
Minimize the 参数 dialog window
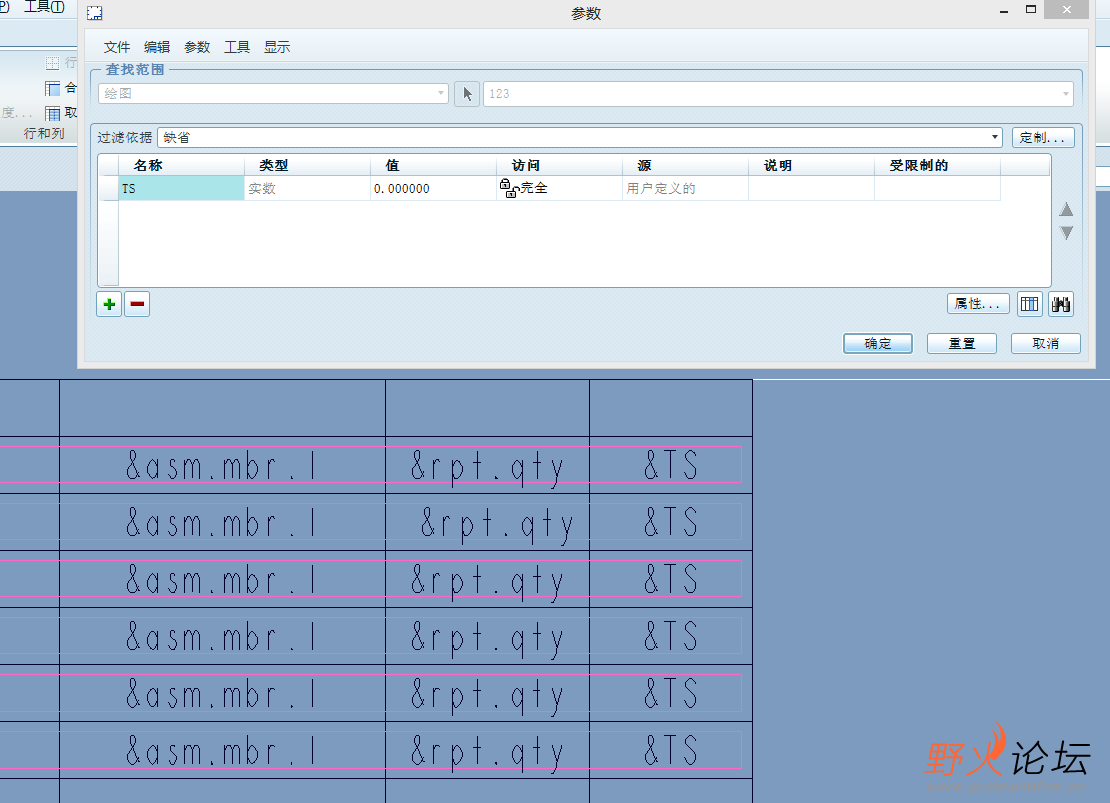point(1004,11)
